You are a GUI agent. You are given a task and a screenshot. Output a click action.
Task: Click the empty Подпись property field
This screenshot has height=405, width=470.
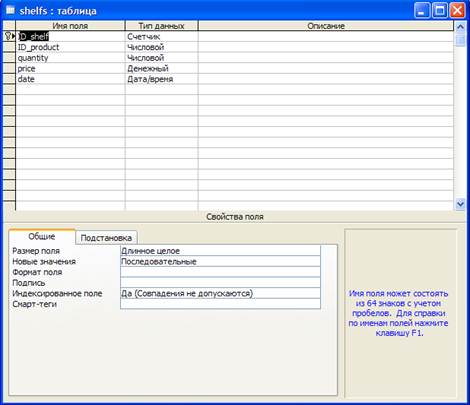(x=220, y=283)
